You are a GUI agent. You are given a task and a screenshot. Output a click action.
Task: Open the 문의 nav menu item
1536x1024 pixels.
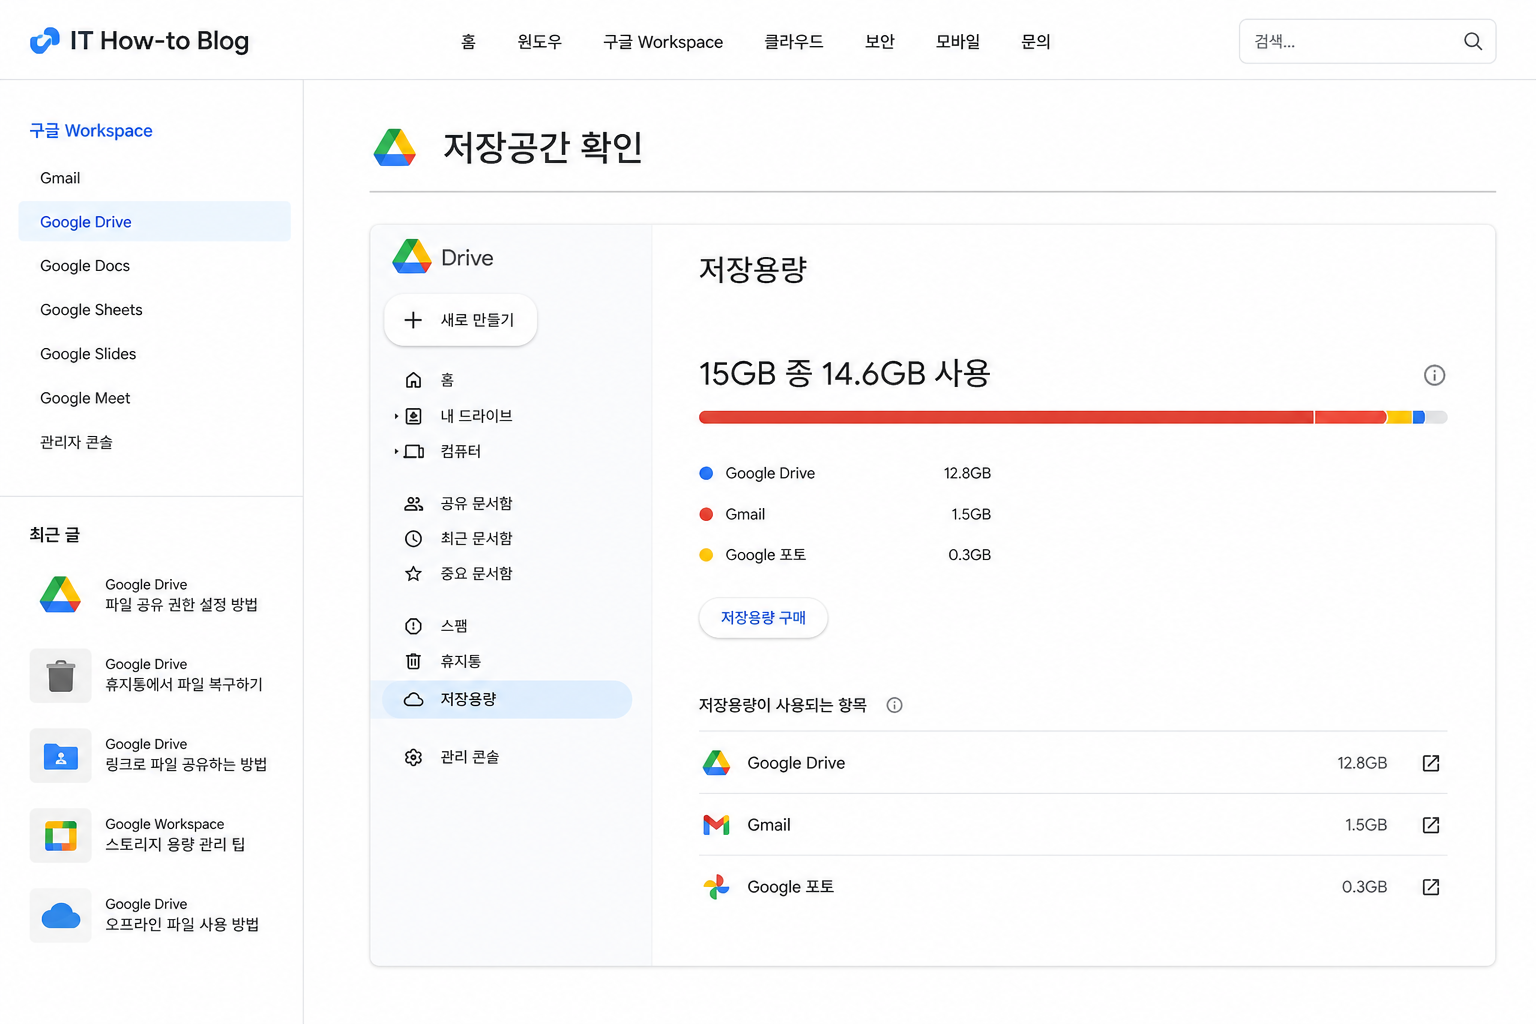[x=1036, y=42]
